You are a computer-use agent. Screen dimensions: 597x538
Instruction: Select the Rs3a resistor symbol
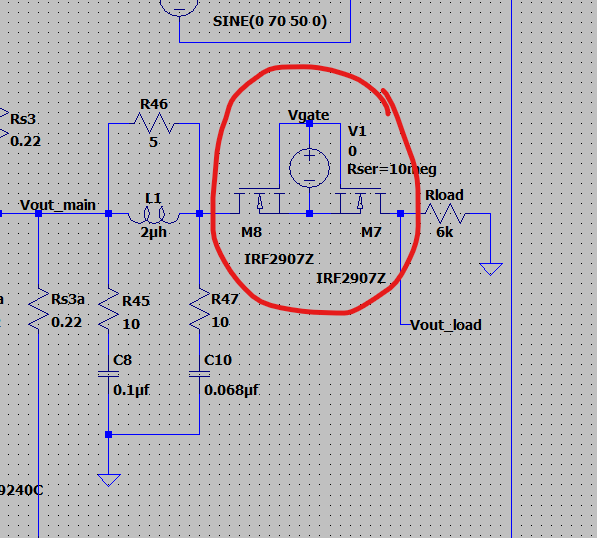click(x=38, y=309)
